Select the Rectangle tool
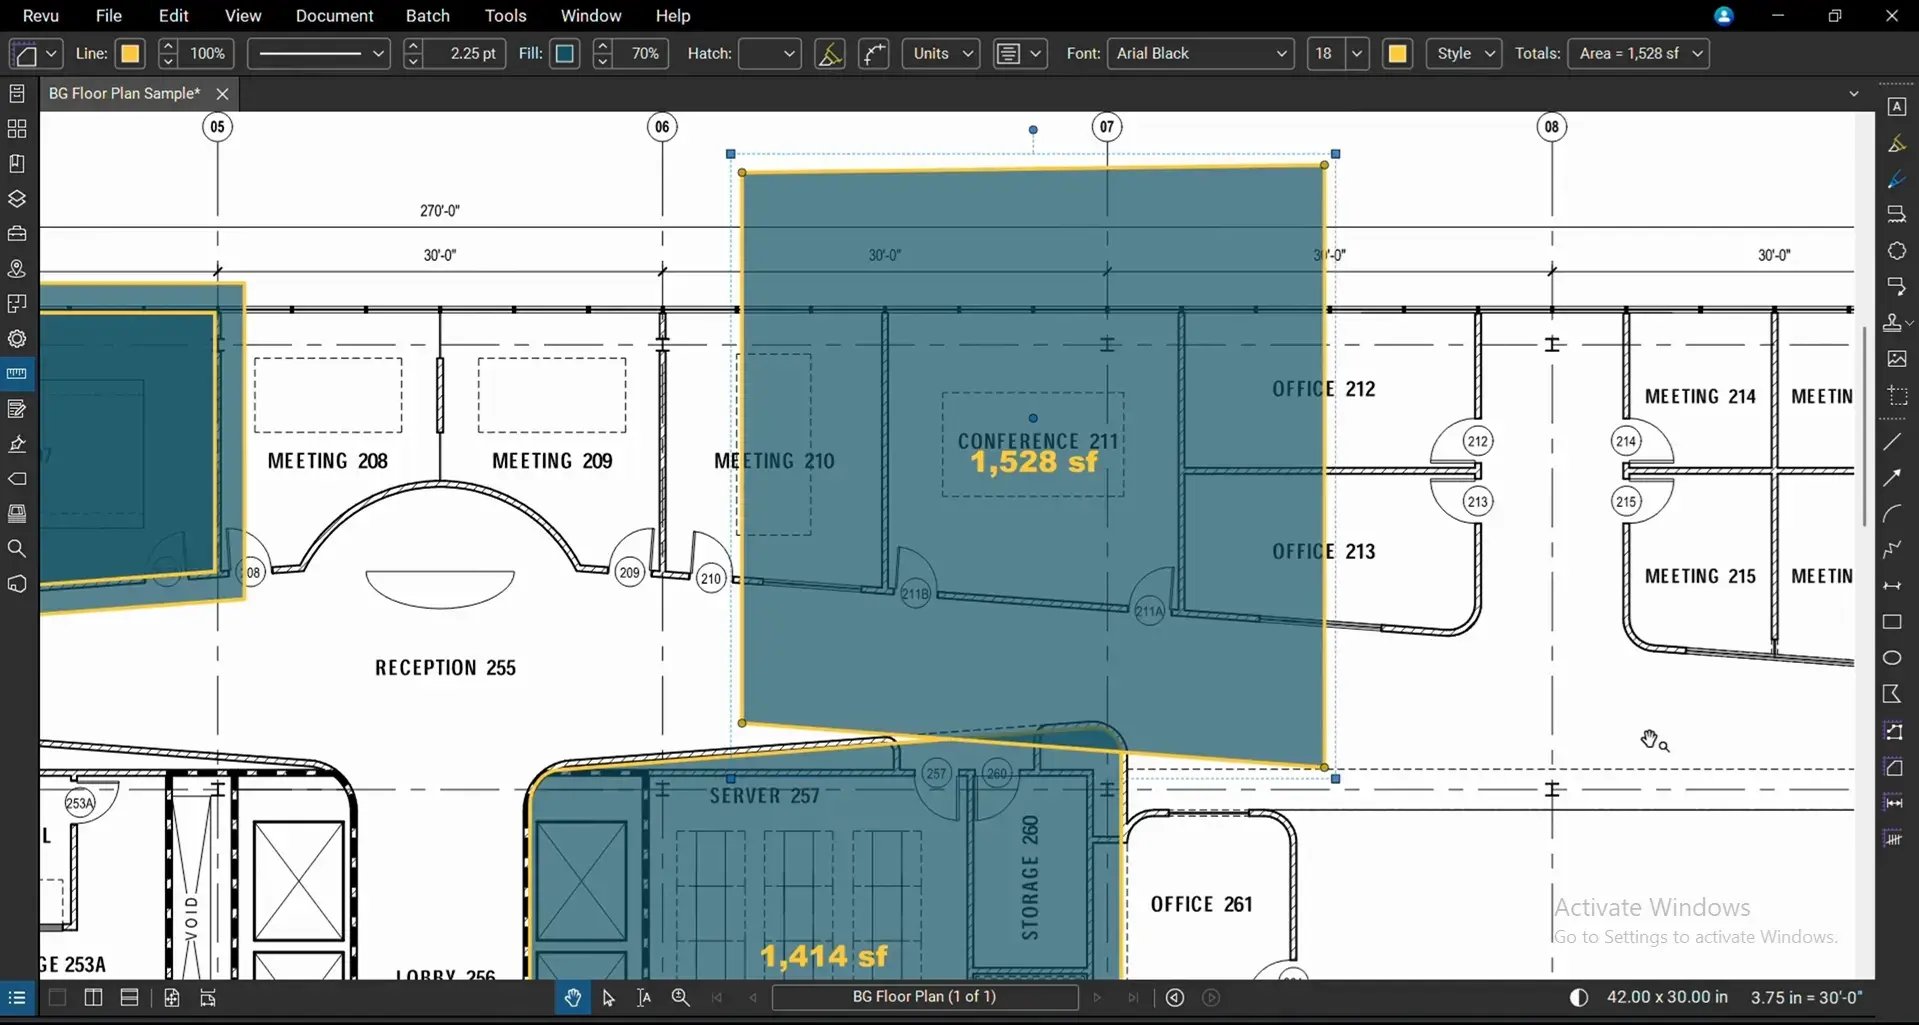Screen dimensions: 1919x1025 pos(1892,622)
